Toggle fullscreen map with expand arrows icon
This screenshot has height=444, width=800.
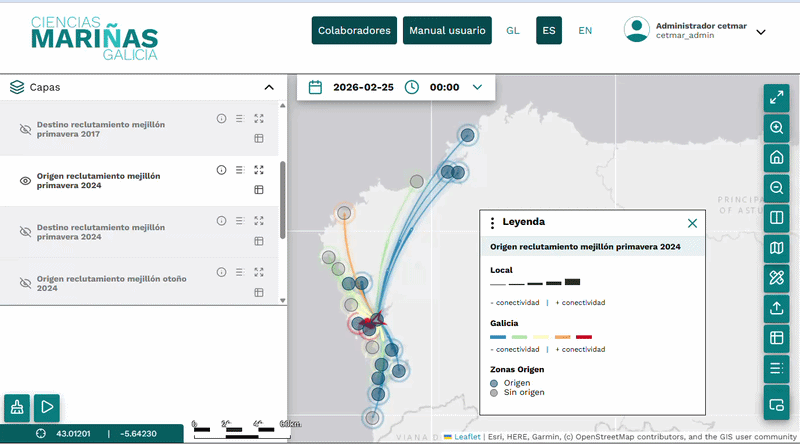(776, 97)
